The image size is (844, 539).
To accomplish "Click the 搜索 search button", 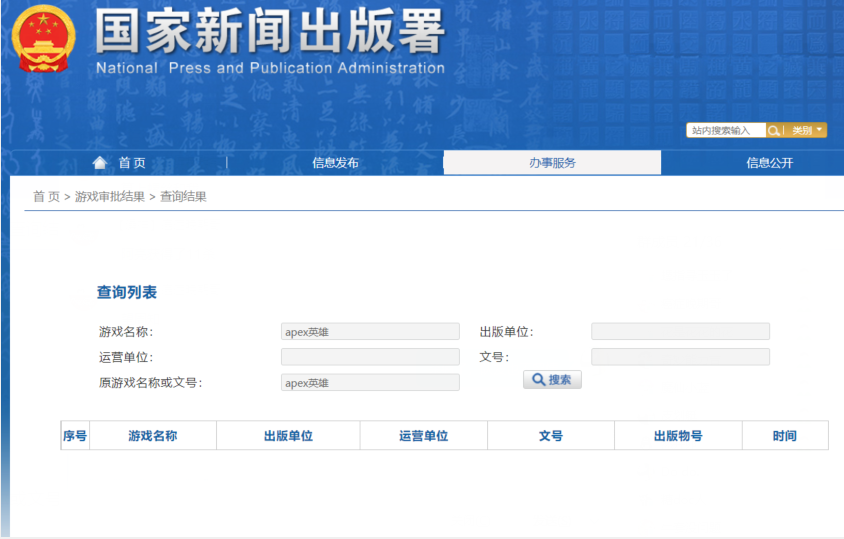I will [552, 380].
